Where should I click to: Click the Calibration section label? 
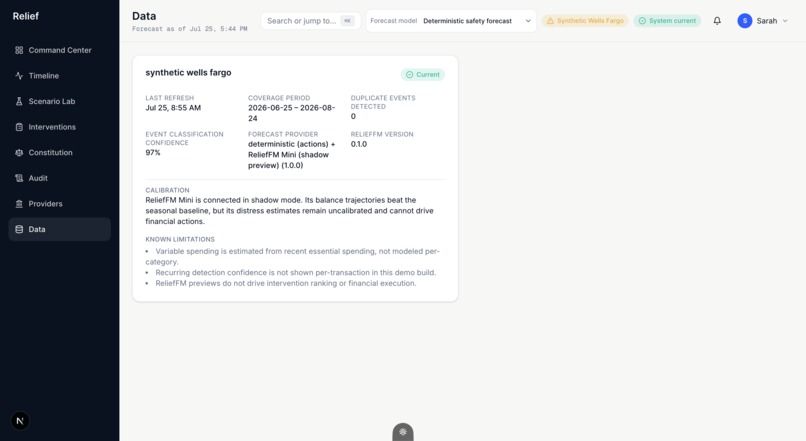coord(167,190)
